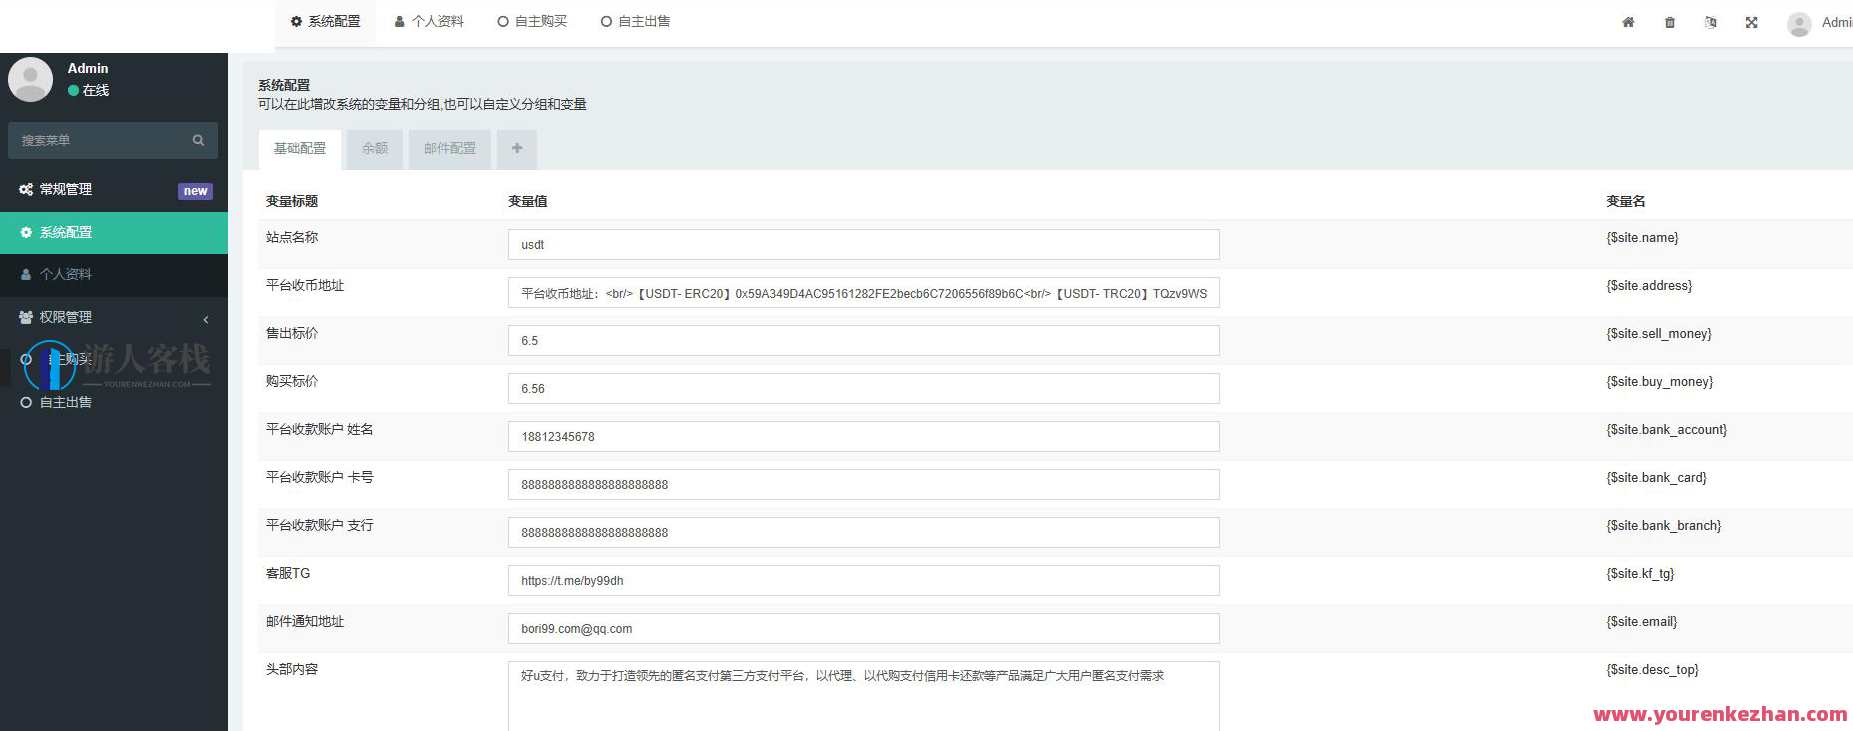Switch to top tab 自主出售

pyautogui.click(x=635, y=22)
